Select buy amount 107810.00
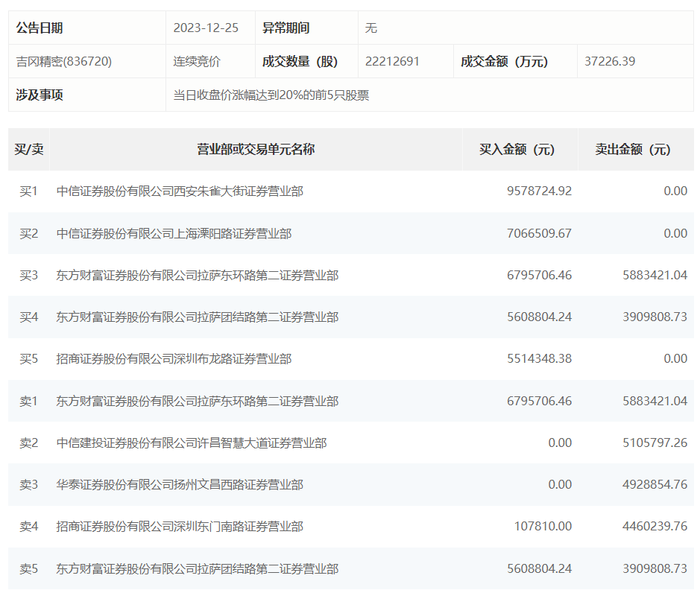This screenshot has width=700, height=593. pos(543,526)
